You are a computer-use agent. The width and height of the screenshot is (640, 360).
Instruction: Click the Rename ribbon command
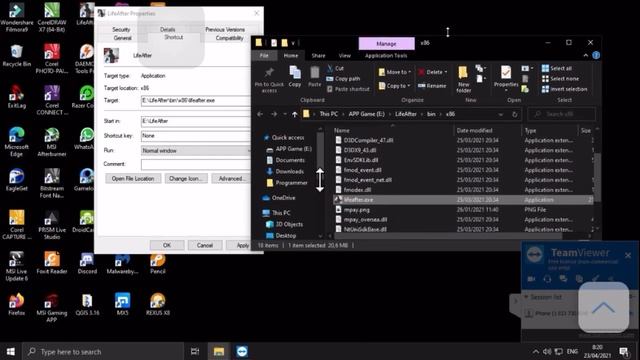pos(432,86)
